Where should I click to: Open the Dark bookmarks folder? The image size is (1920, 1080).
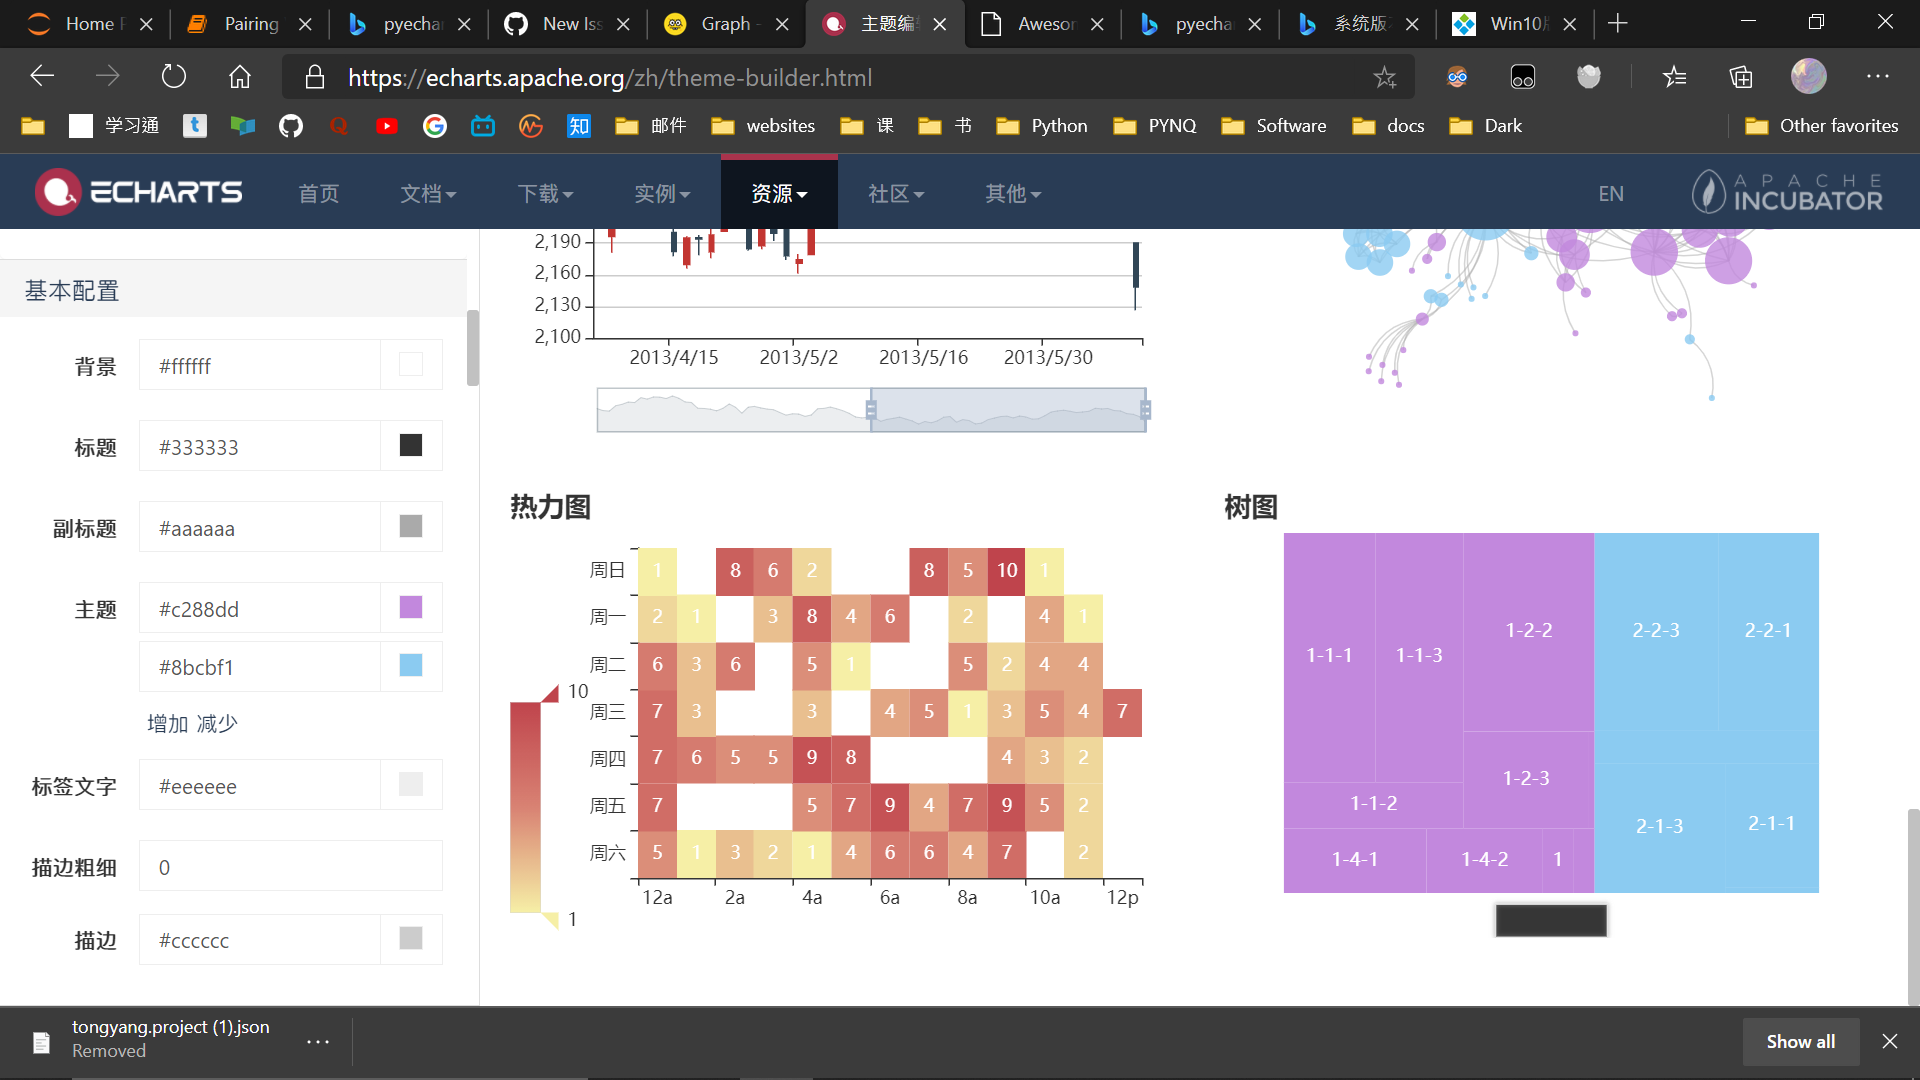1485,125
